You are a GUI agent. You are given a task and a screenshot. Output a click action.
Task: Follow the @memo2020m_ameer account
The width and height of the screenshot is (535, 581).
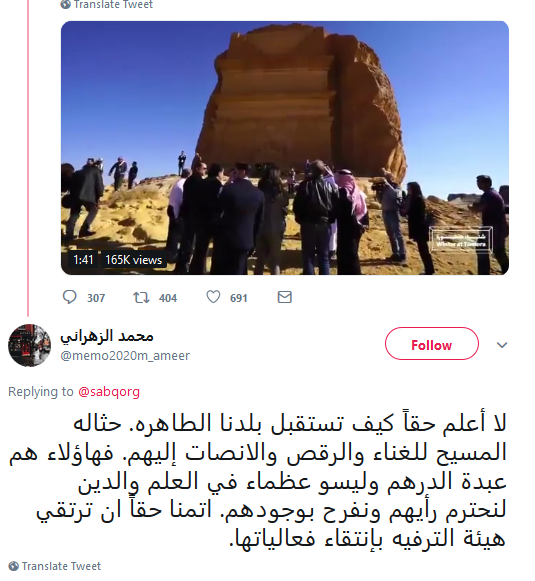click(432, 344)
